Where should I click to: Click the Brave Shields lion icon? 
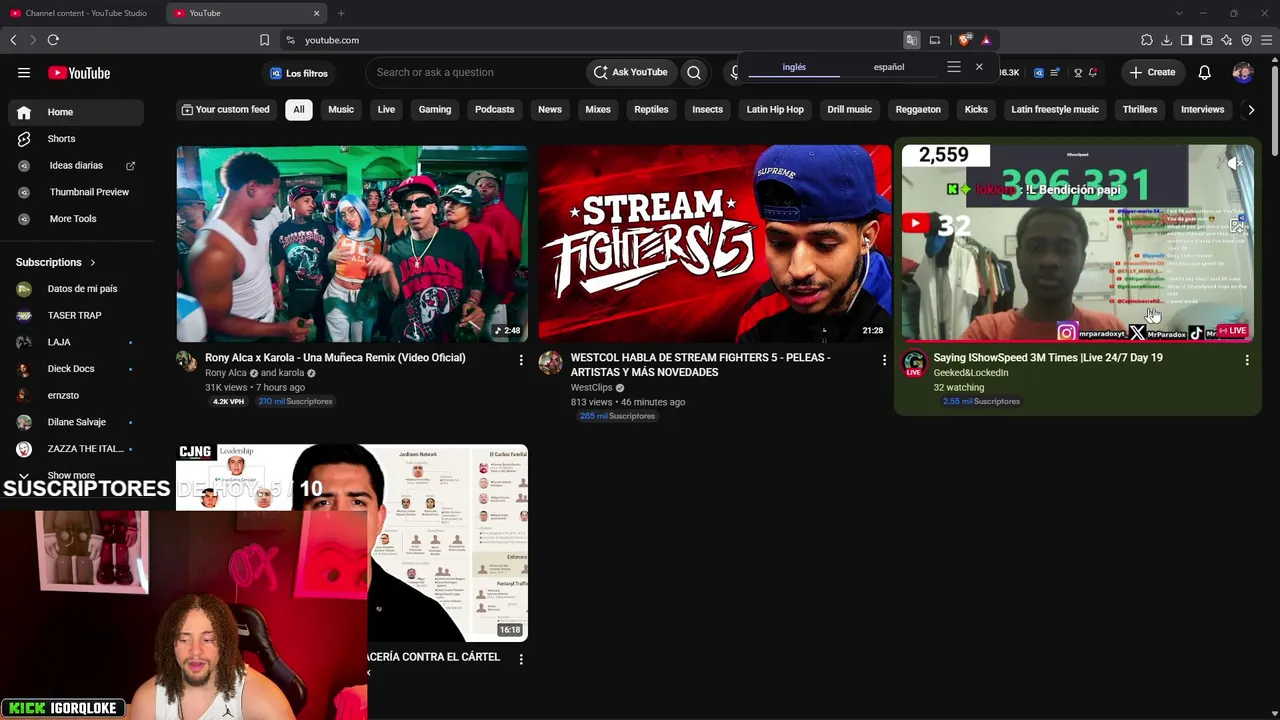click(964, 40)
